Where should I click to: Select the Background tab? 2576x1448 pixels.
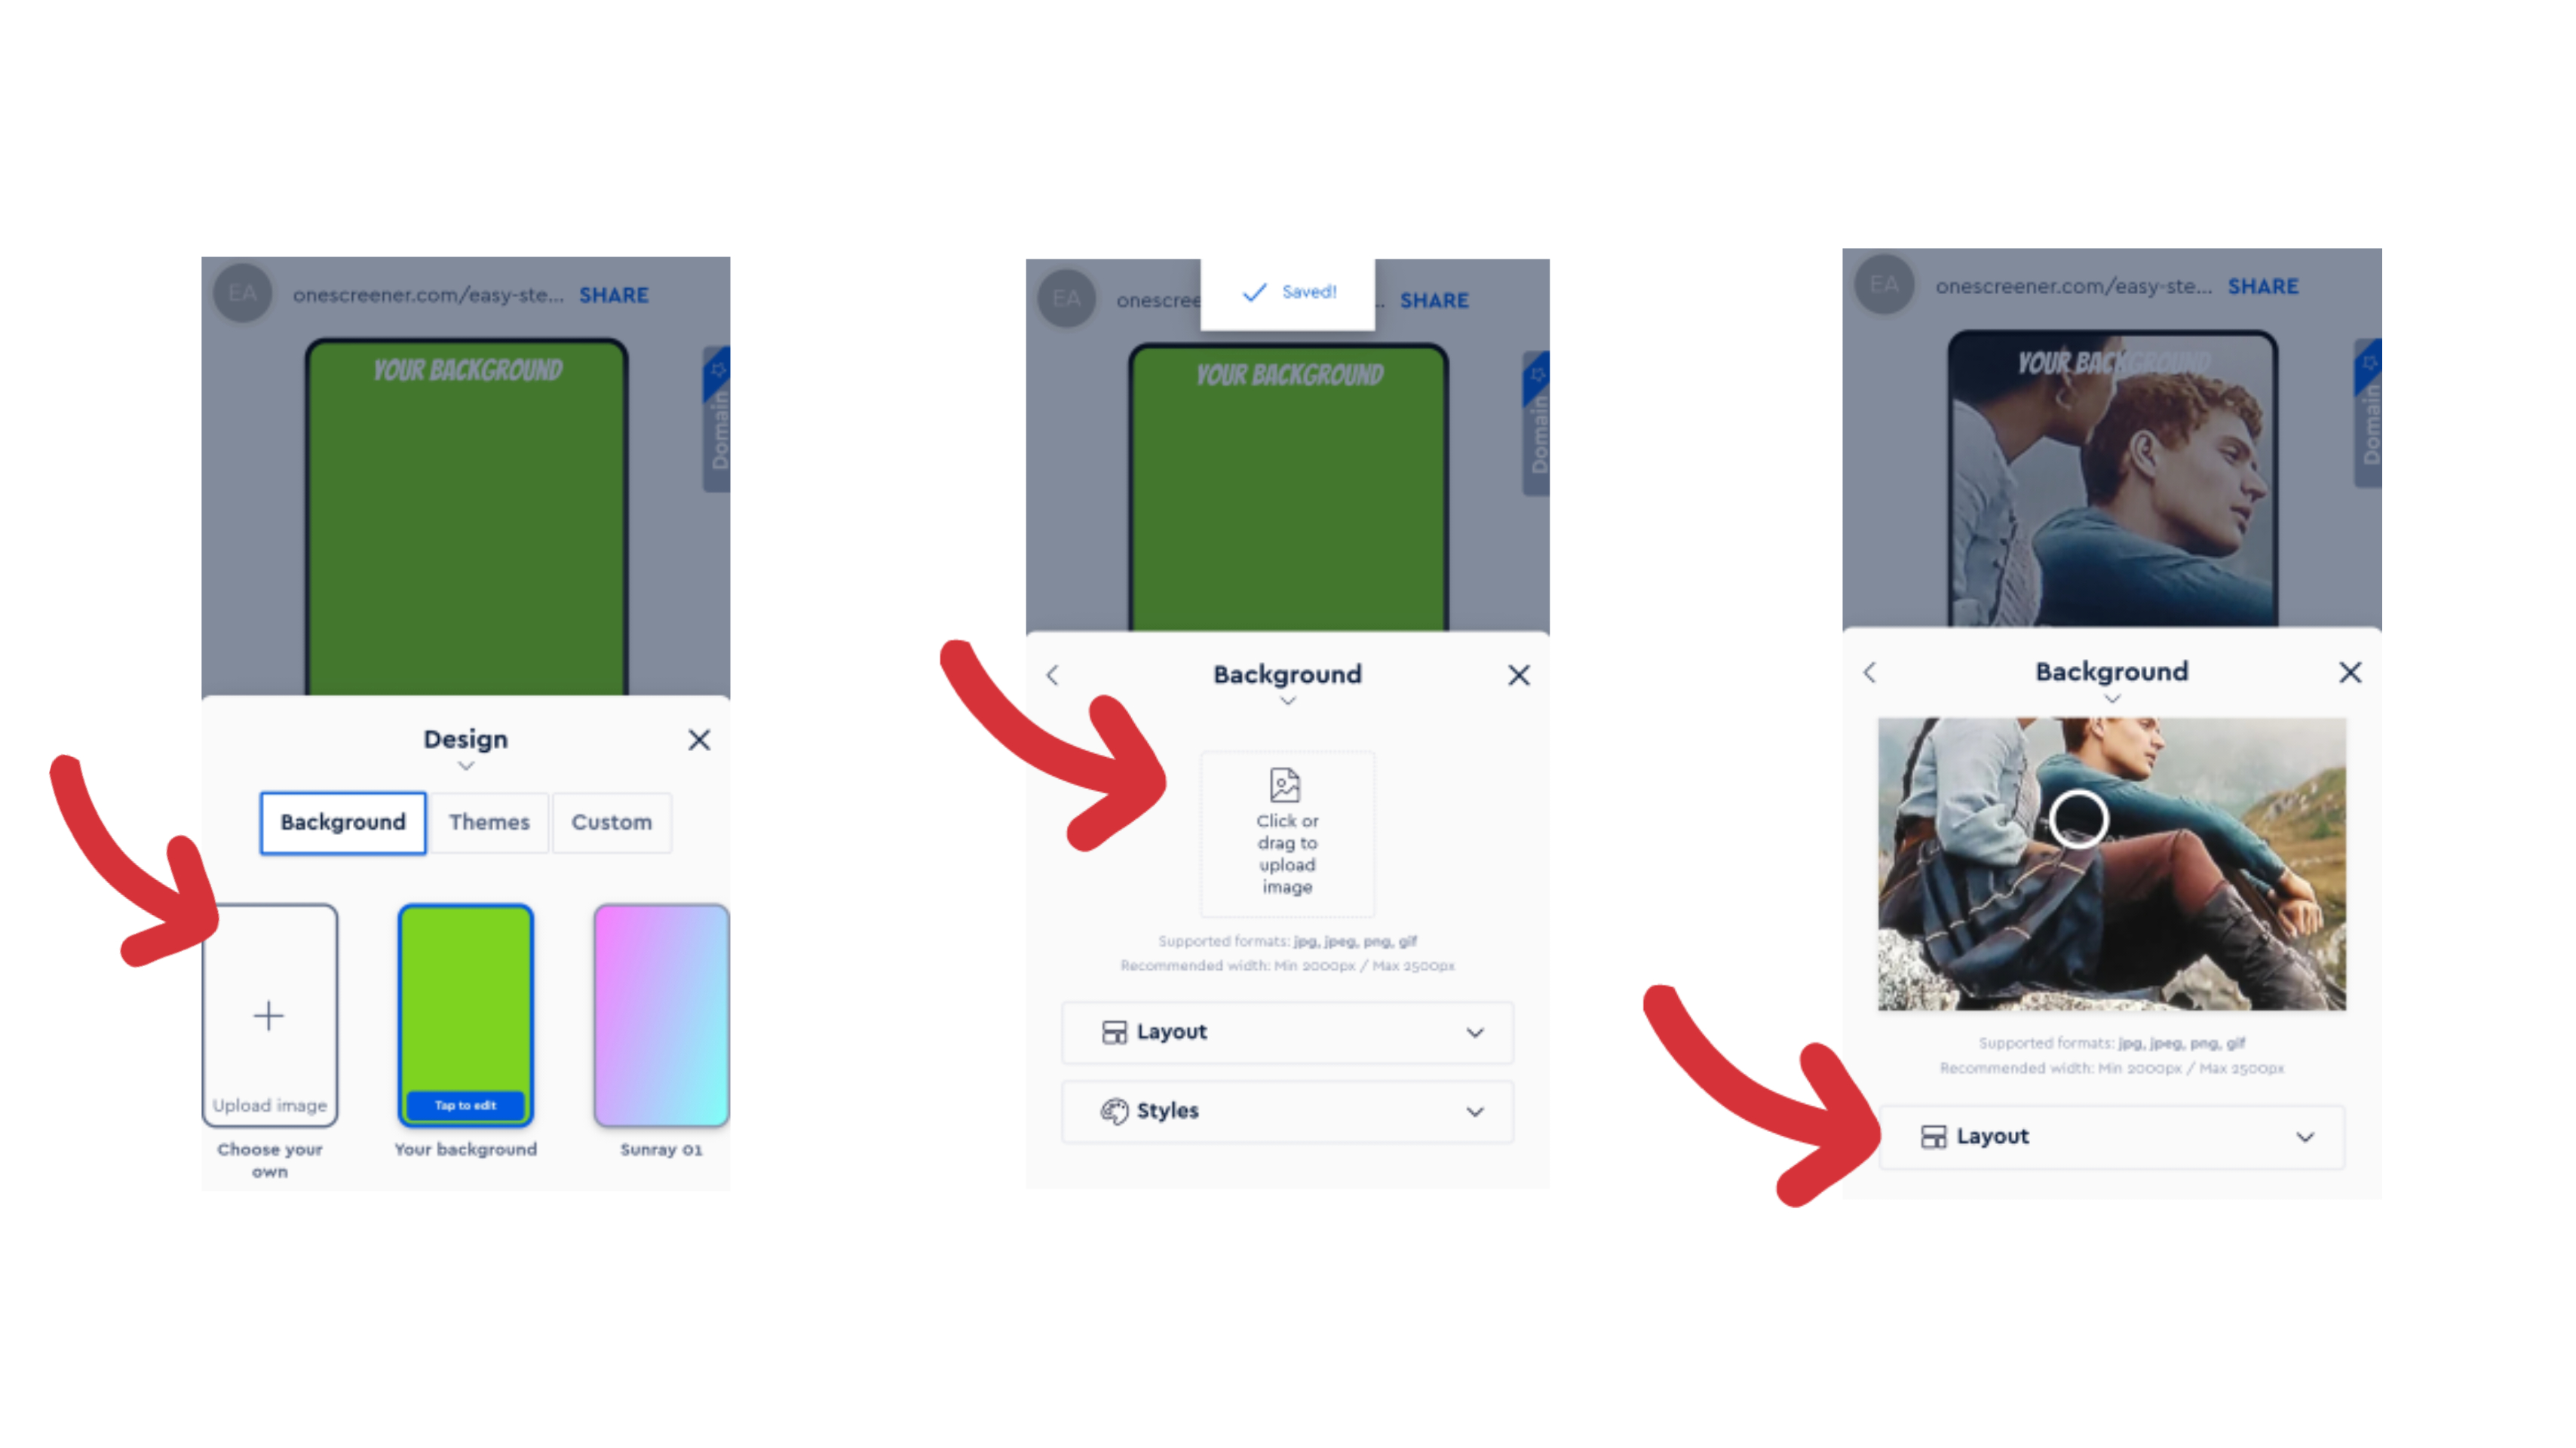point(343,822)
